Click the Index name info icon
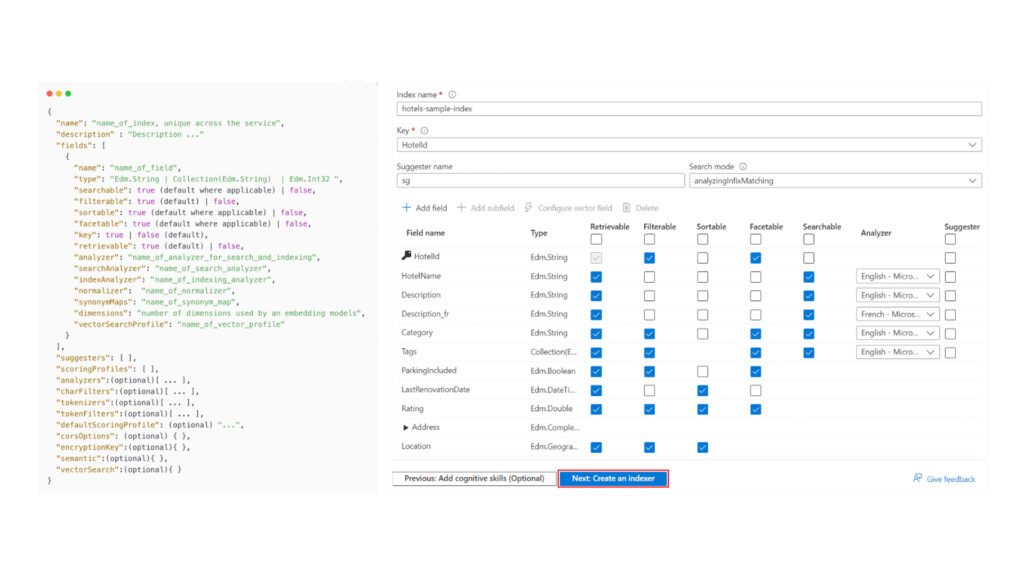This screenshot has width=1024, height=576. [452, 95]
